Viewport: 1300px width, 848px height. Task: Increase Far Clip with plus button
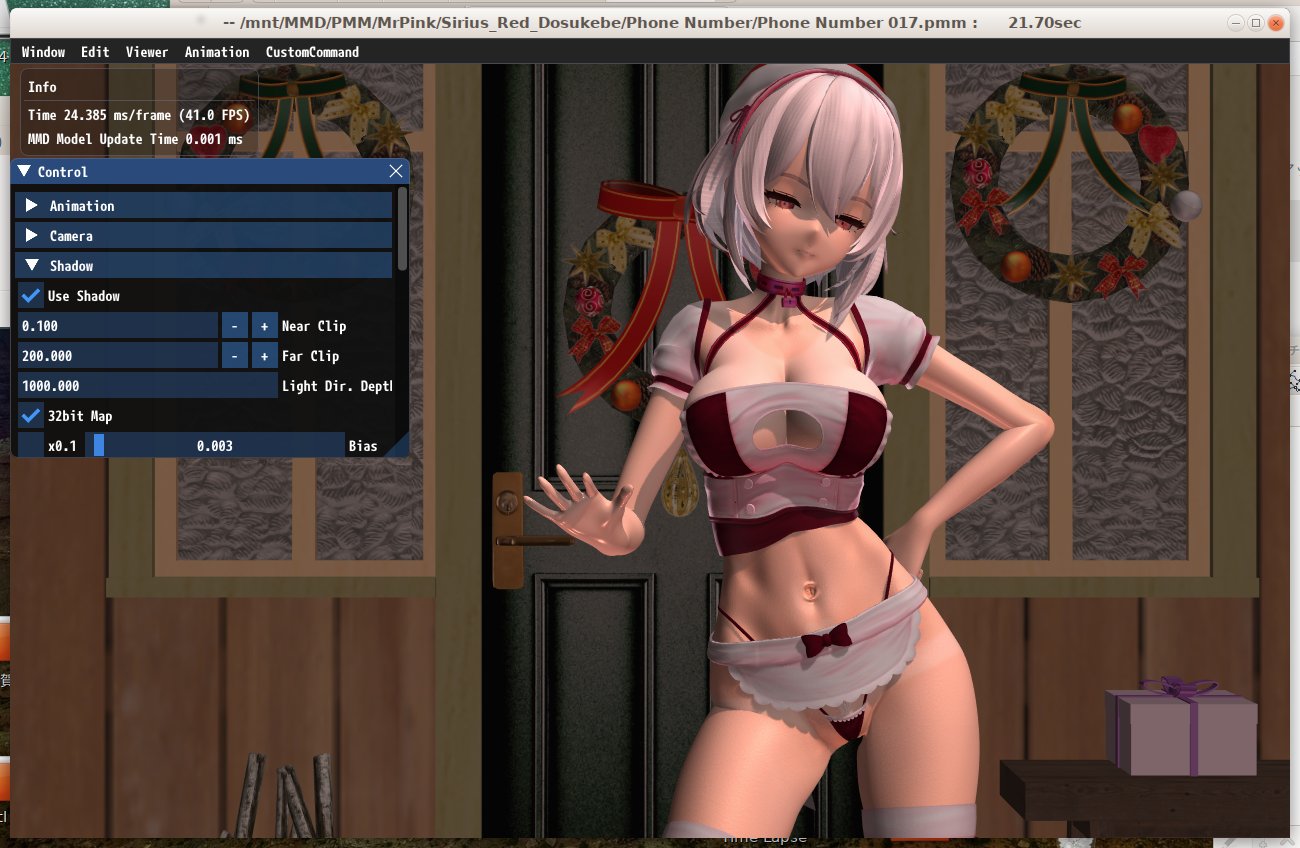264,356
